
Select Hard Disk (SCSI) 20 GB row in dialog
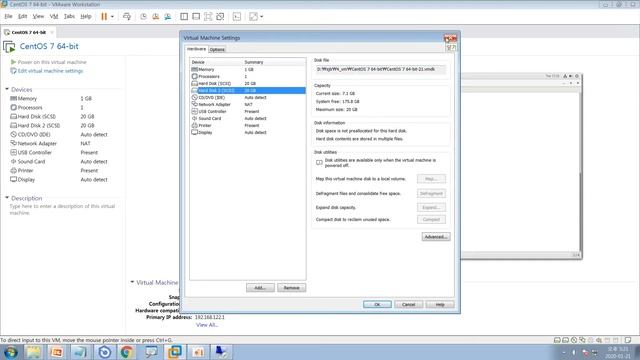(248, 83)
